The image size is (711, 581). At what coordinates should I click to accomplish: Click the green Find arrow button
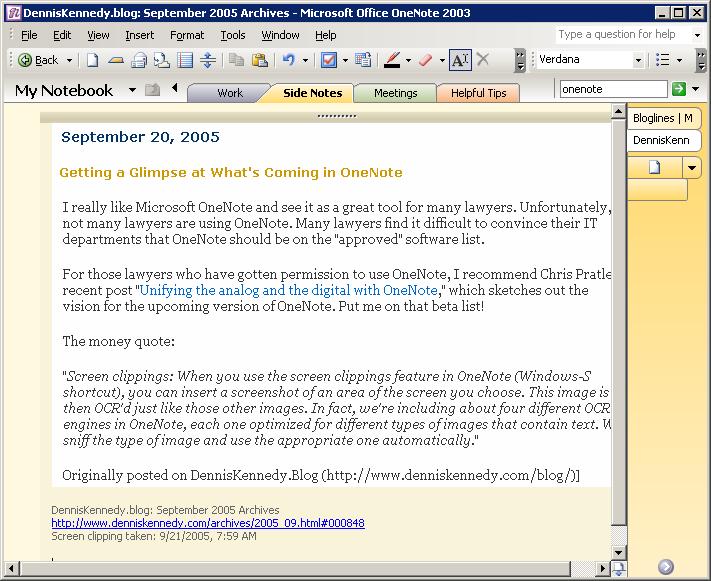pyautogui.click(x=679, y=89)
